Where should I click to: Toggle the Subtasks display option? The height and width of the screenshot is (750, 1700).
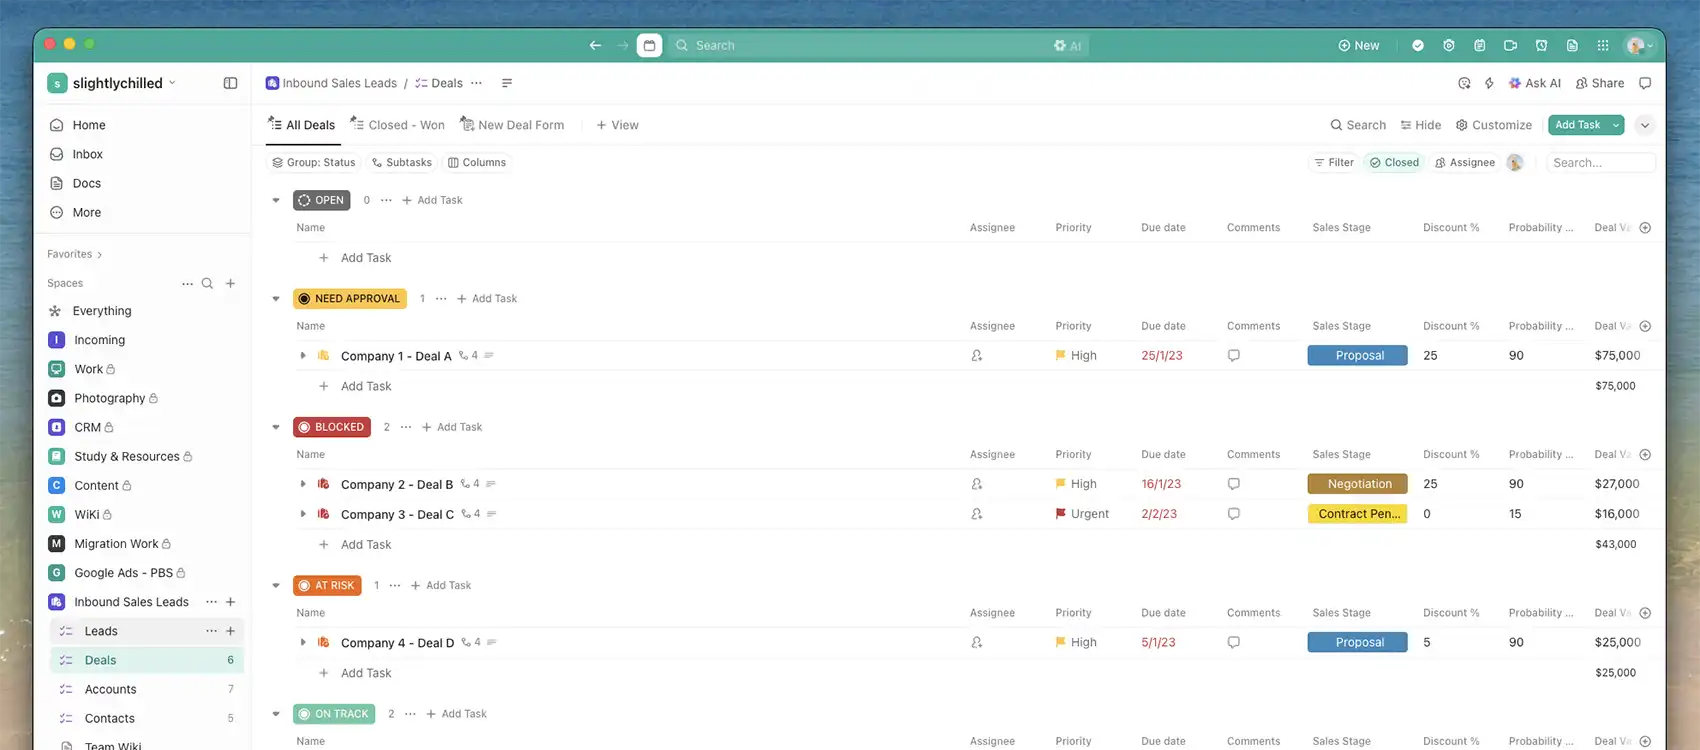402,163
